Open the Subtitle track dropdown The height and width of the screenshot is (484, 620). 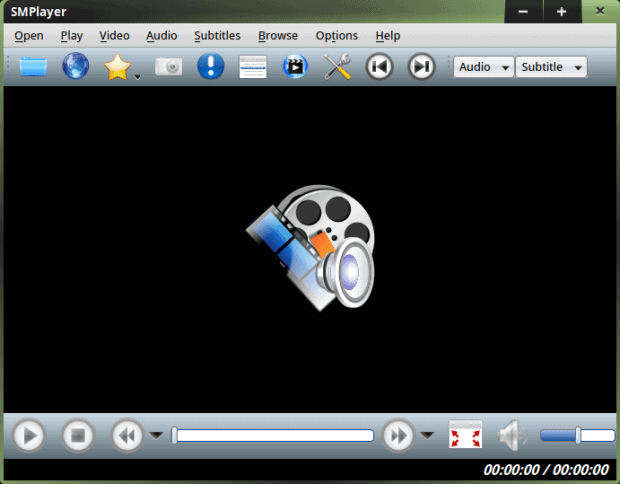click(x=551, y=67)
